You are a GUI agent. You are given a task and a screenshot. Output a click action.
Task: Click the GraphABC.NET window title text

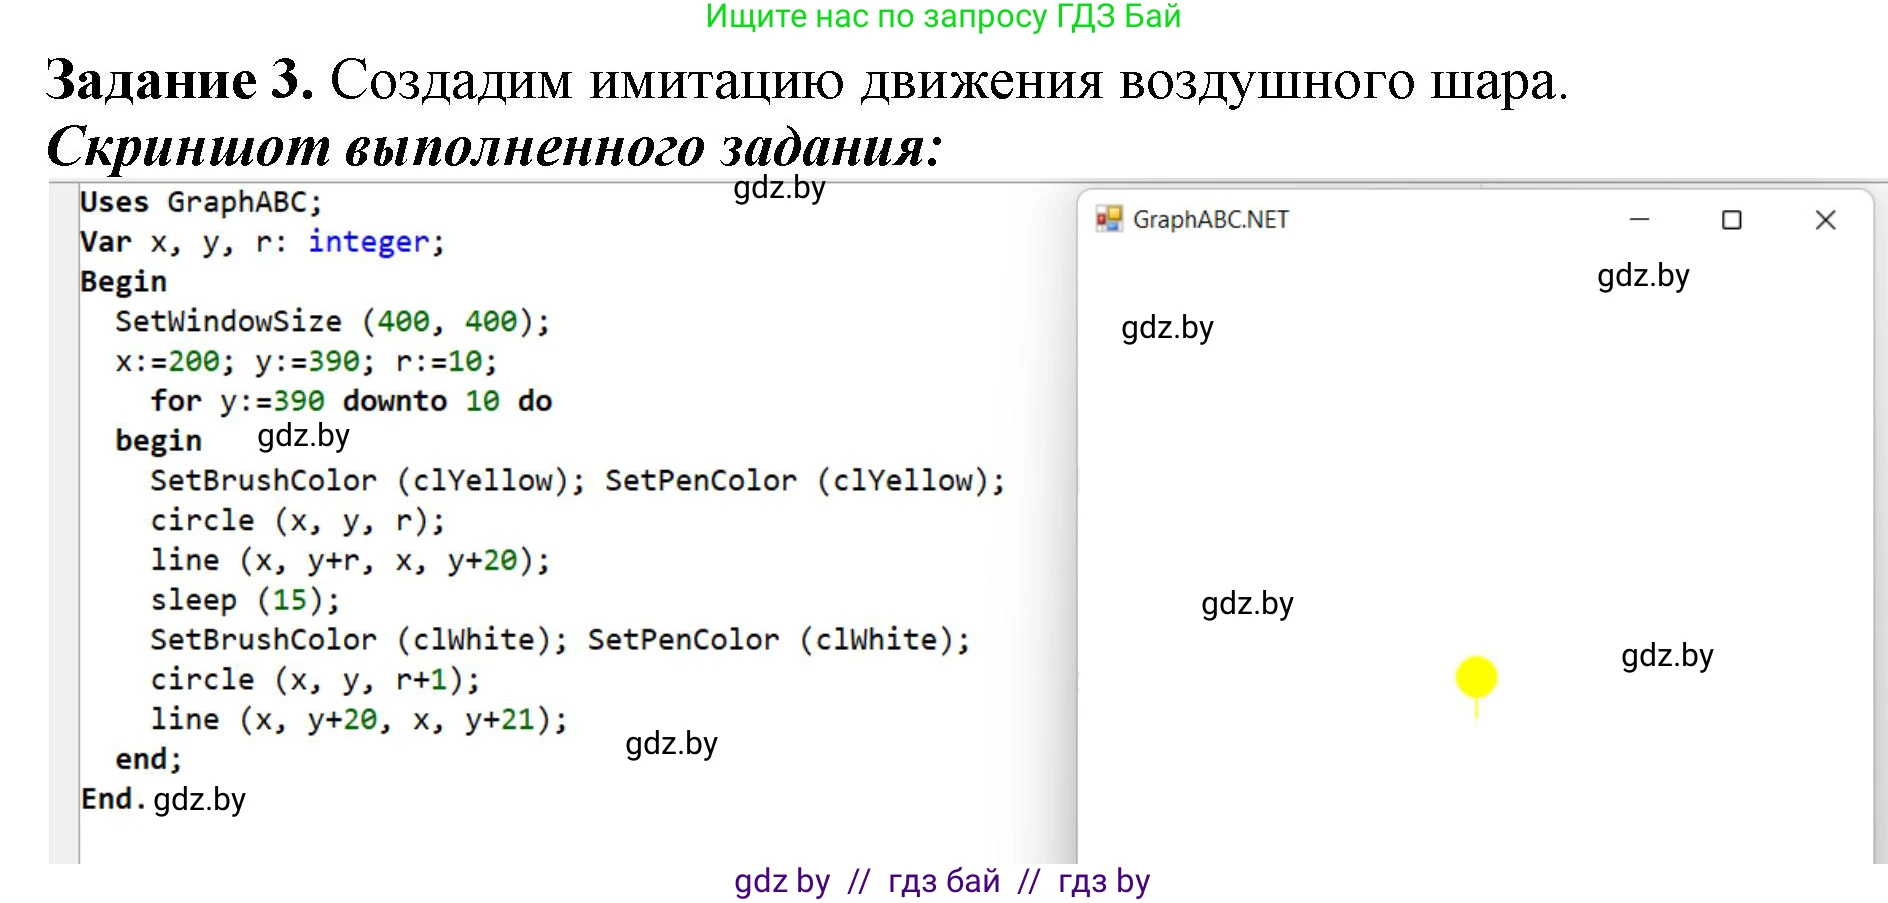(x=1210, y=220)
